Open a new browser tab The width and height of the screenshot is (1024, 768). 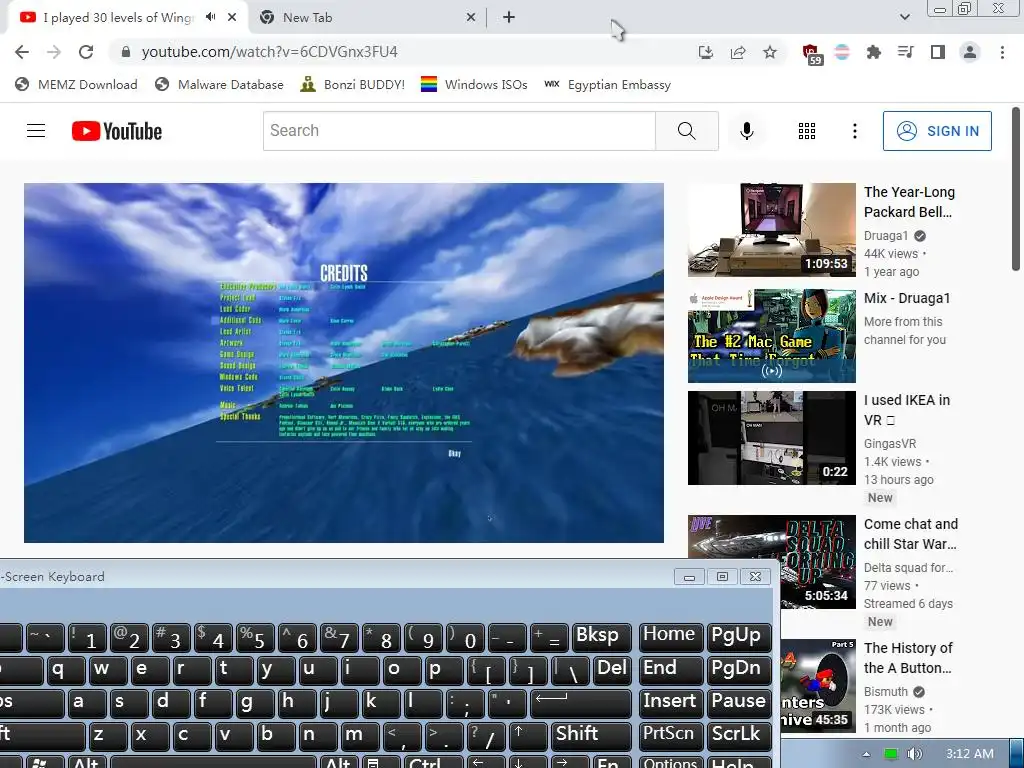pos(509,18)
